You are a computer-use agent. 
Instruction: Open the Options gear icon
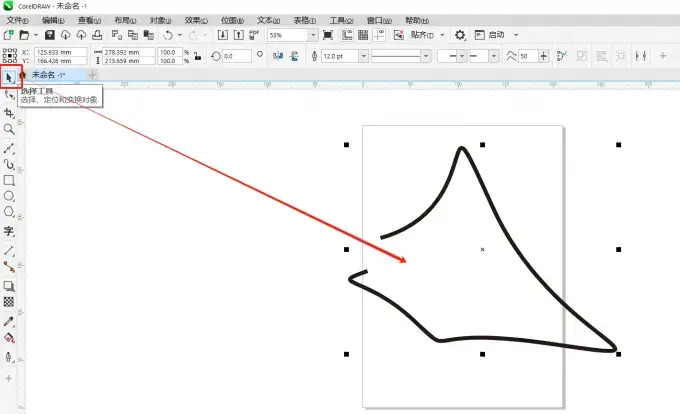[x=460, y=35]
